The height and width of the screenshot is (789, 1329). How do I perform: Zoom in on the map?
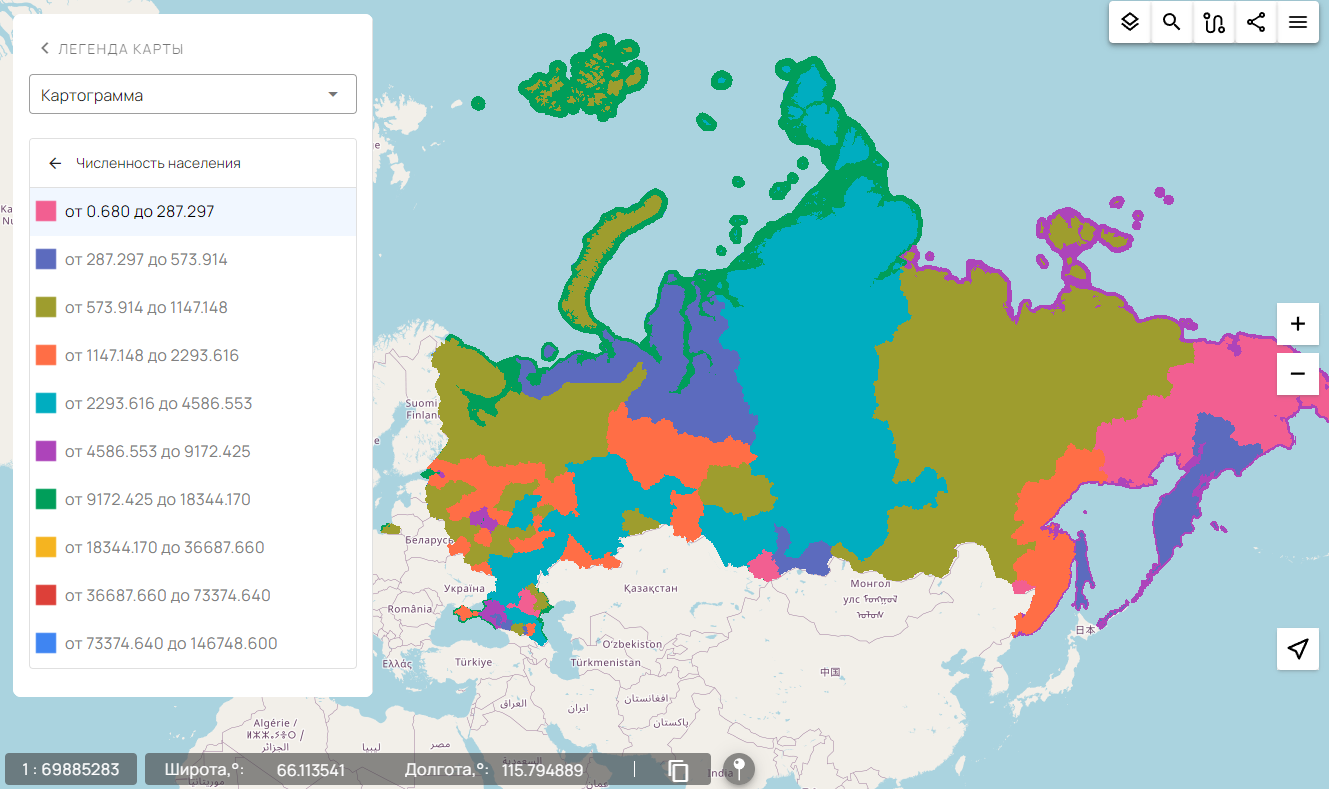1298,324
